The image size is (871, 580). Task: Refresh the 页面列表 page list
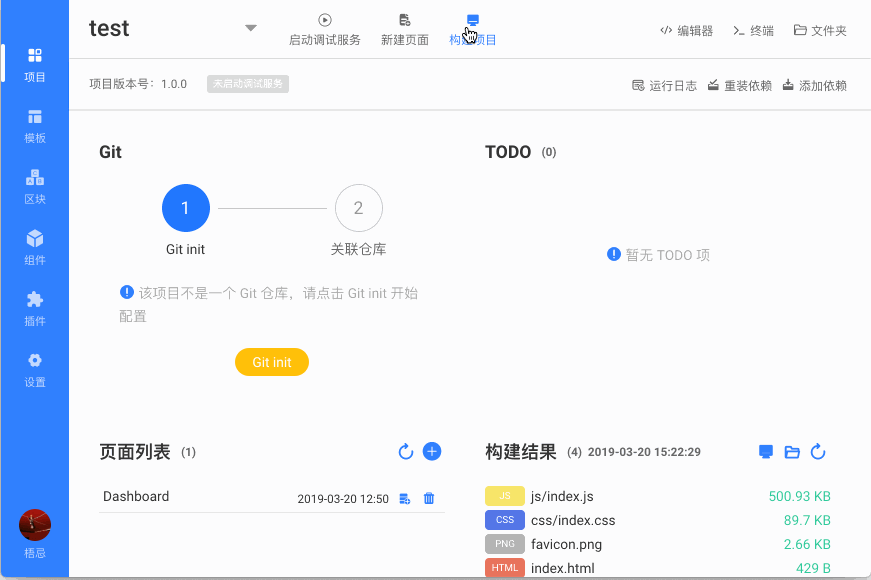pyautogui.click(x=406, y=452)
